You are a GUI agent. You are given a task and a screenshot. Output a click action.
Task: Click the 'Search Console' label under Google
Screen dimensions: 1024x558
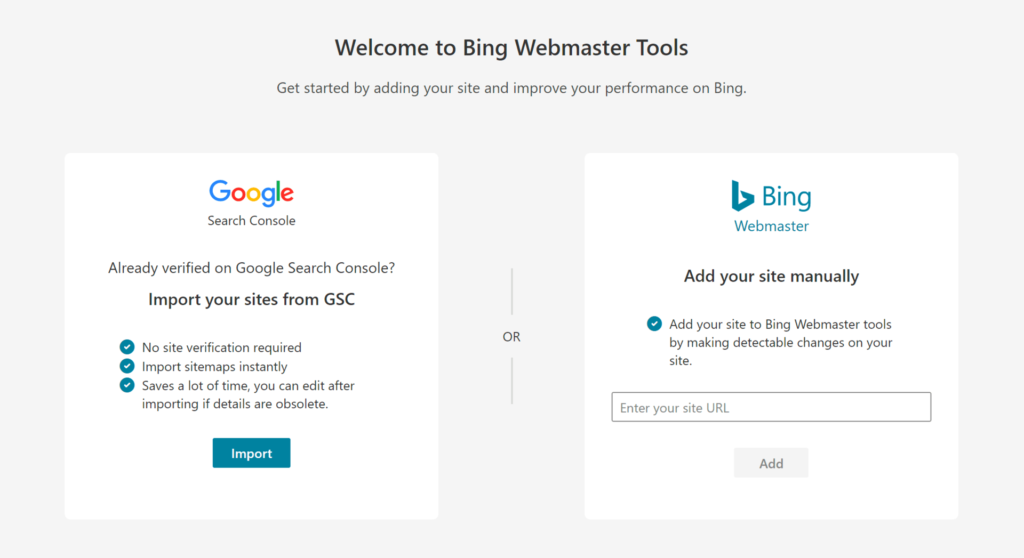251,221
